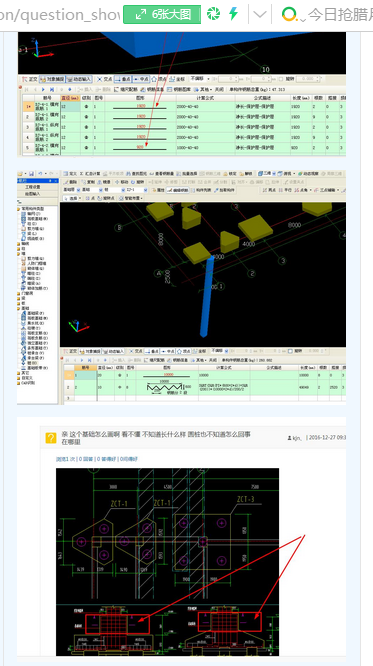This screenshot has height=666, width=373.
Task: Expand the 常用构件类型 tree node
Action: (31, 209)
